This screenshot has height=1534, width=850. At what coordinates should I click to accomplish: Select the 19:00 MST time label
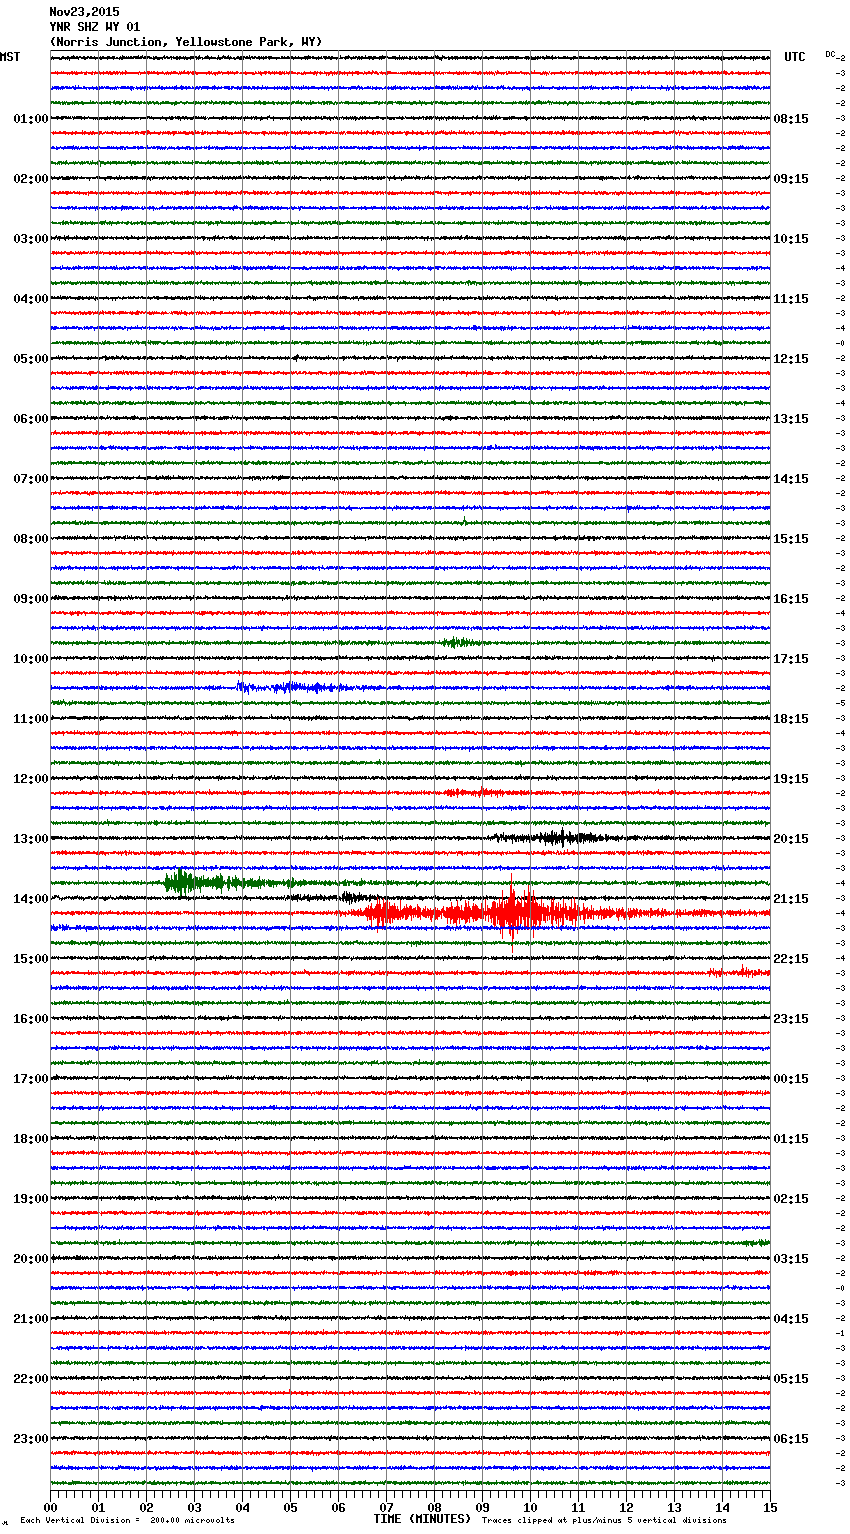(30, 1199)
